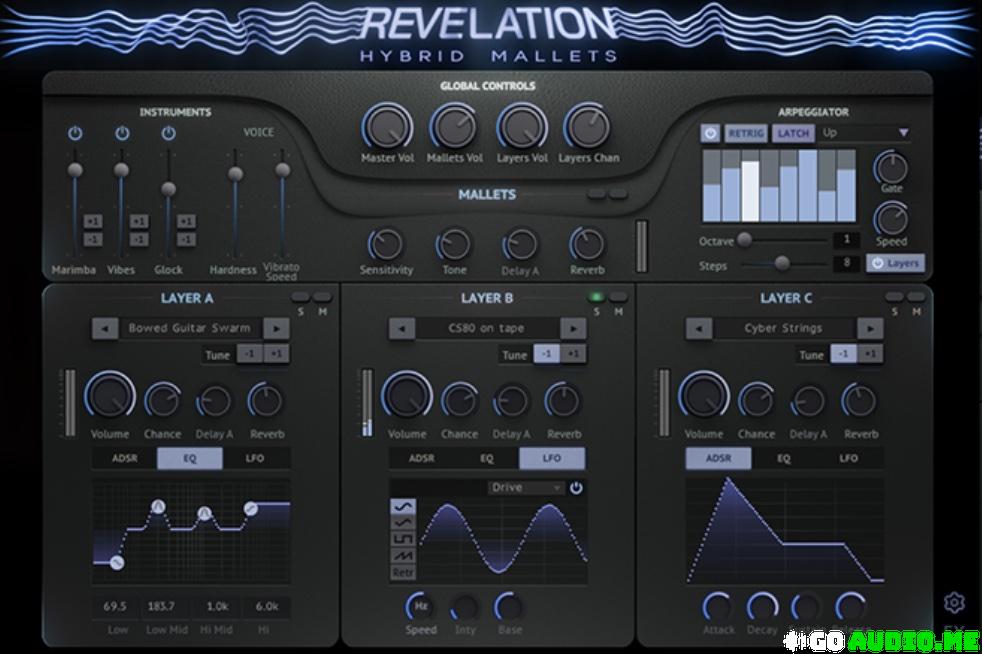Click the LFO Drive power icon
982x654 pixels.
pyautogui.click(x=576, y=487)
